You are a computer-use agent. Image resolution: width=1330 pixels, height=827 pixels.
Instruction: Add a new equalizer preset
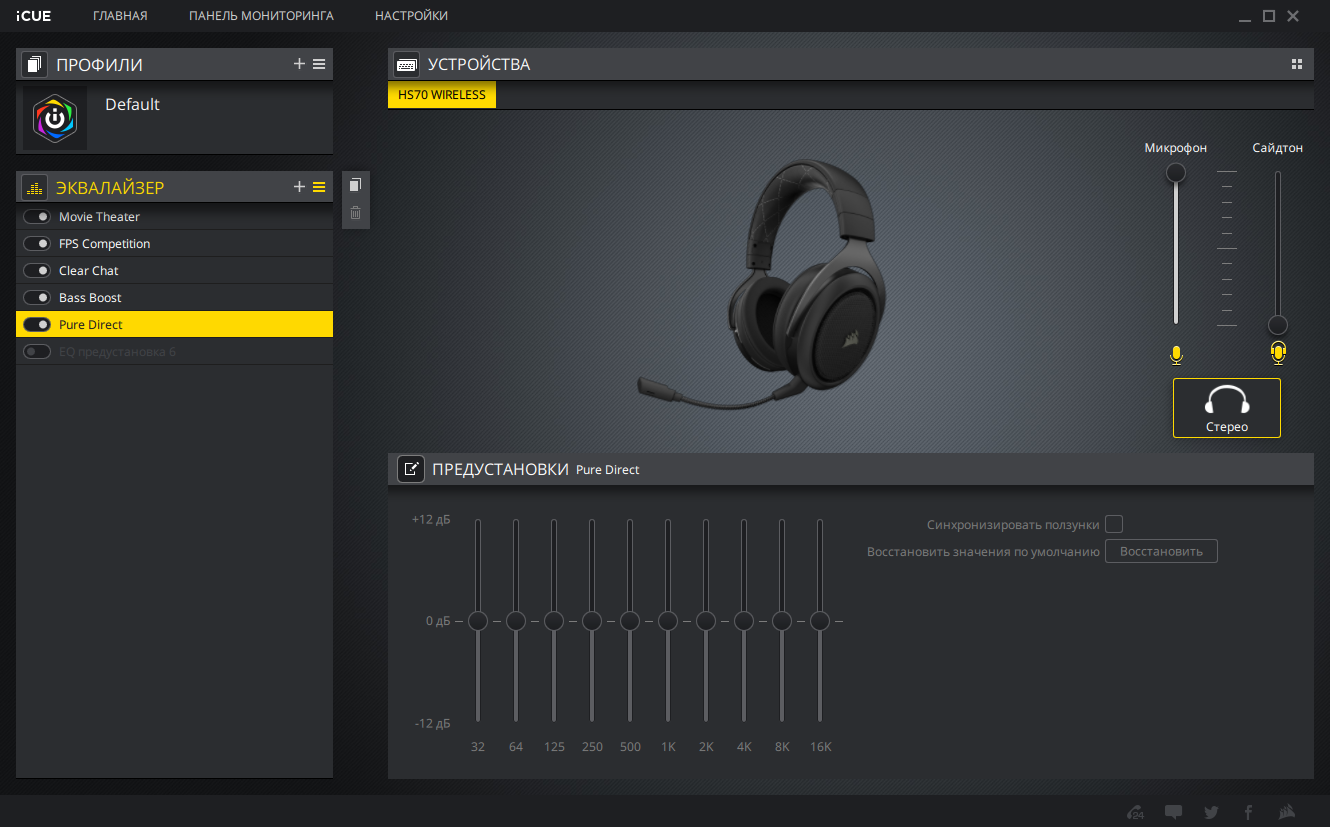click(x=299, y=187)
